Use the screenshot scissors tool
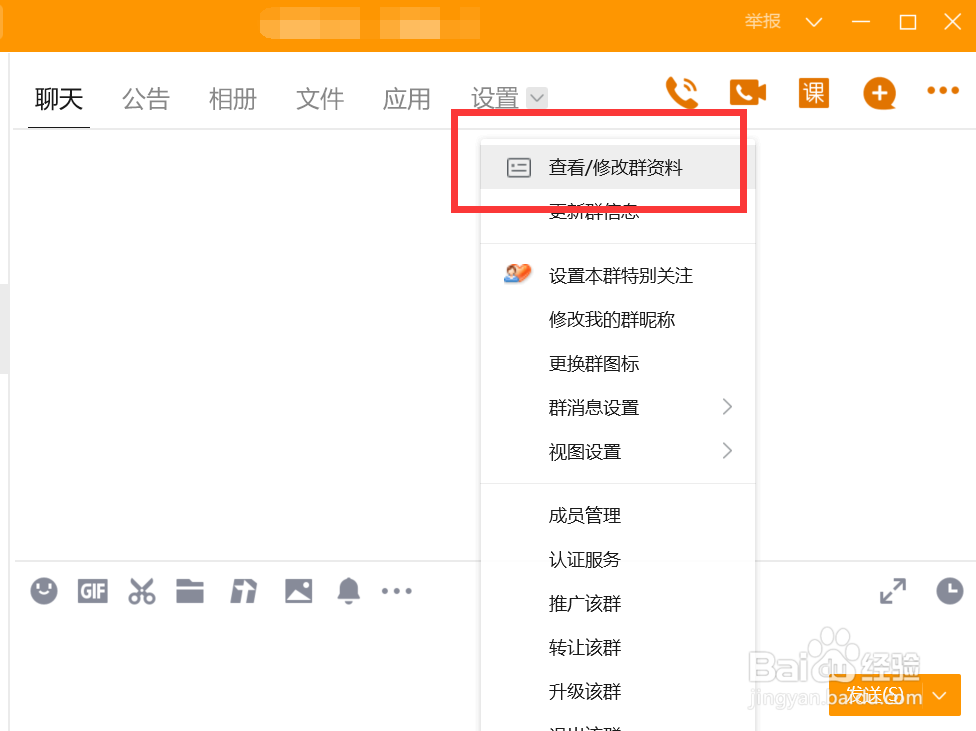The width and height of the screenshot is (976, 731). click(141, 591)
